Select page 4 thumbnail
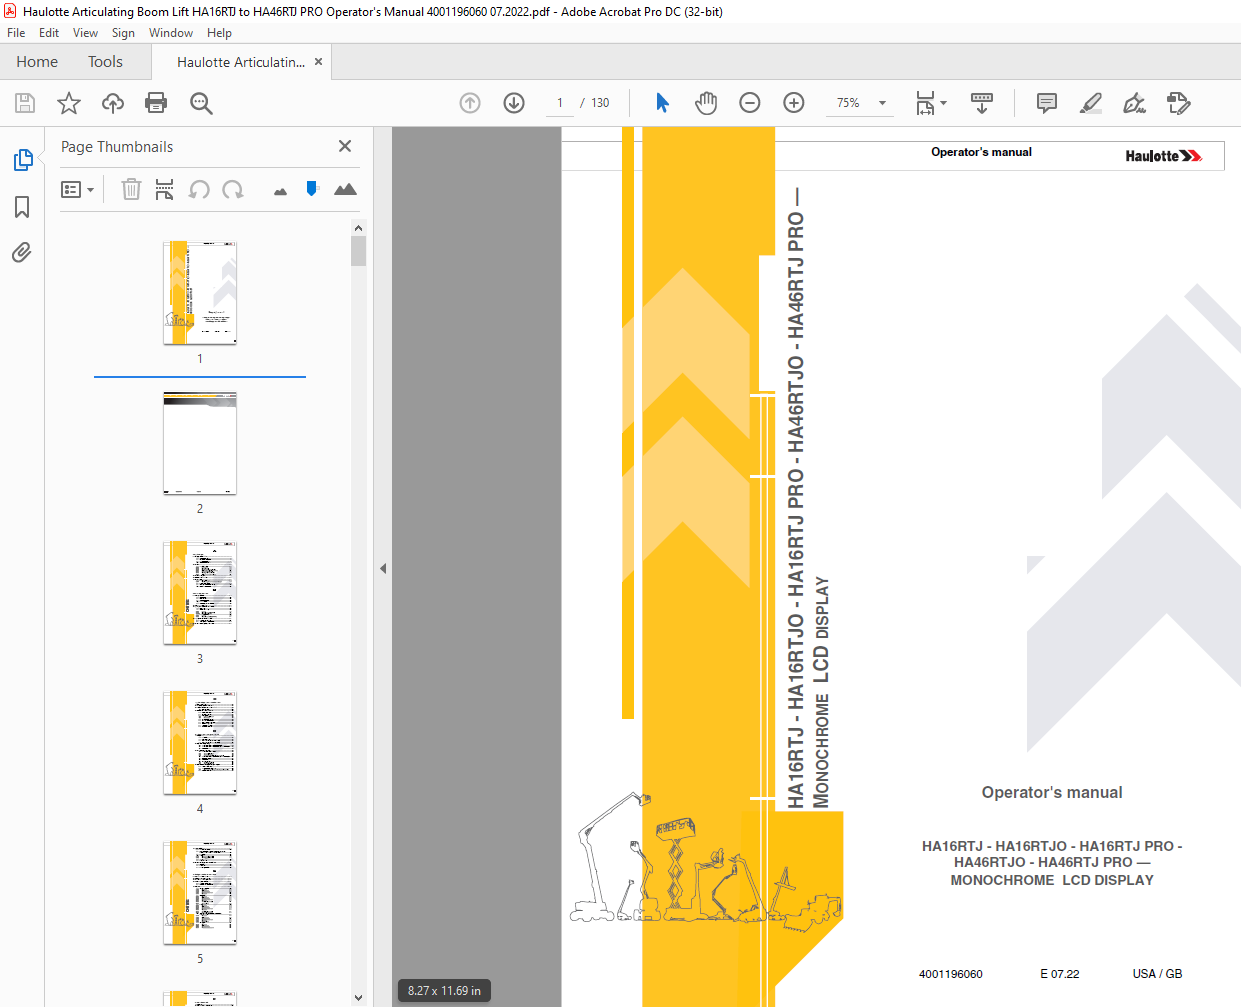1241x1007 pixels. pos(200,743)
